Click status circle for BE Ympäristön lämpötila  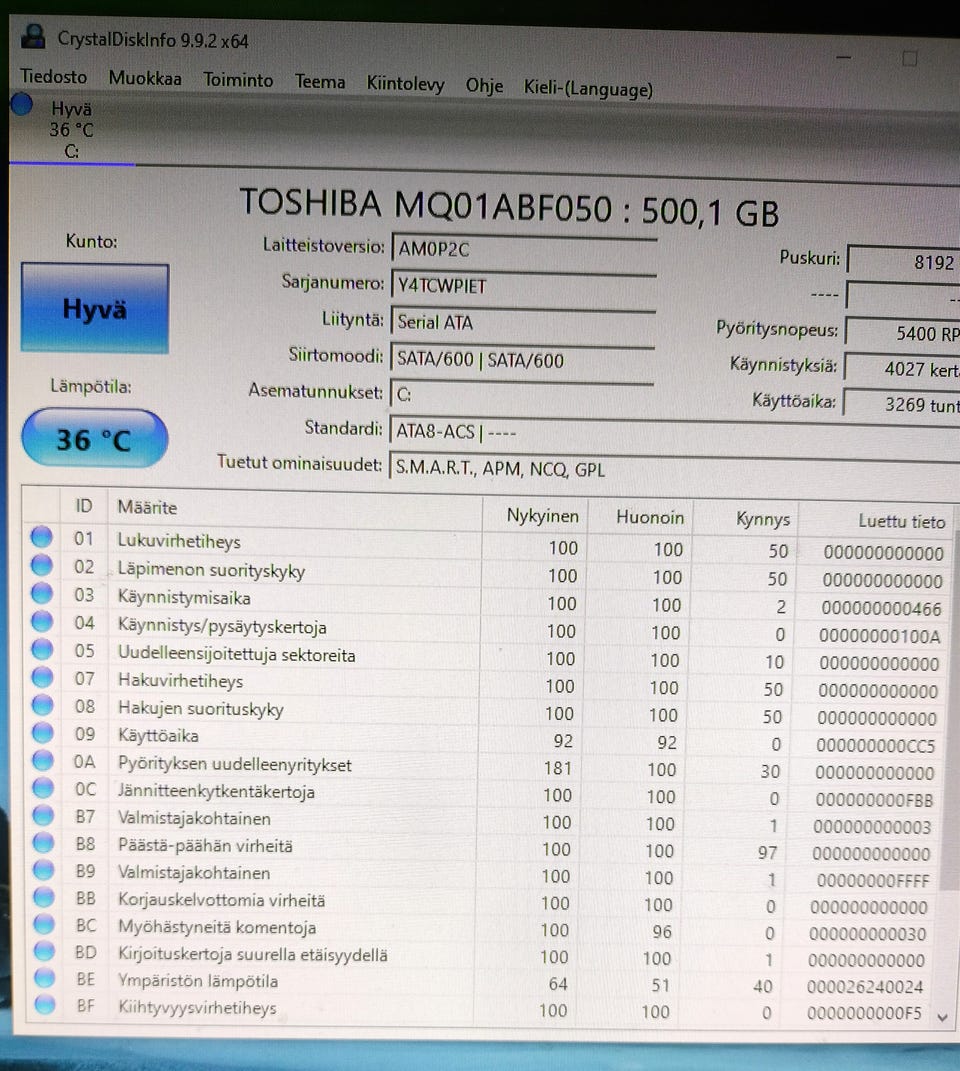point(44,977)
